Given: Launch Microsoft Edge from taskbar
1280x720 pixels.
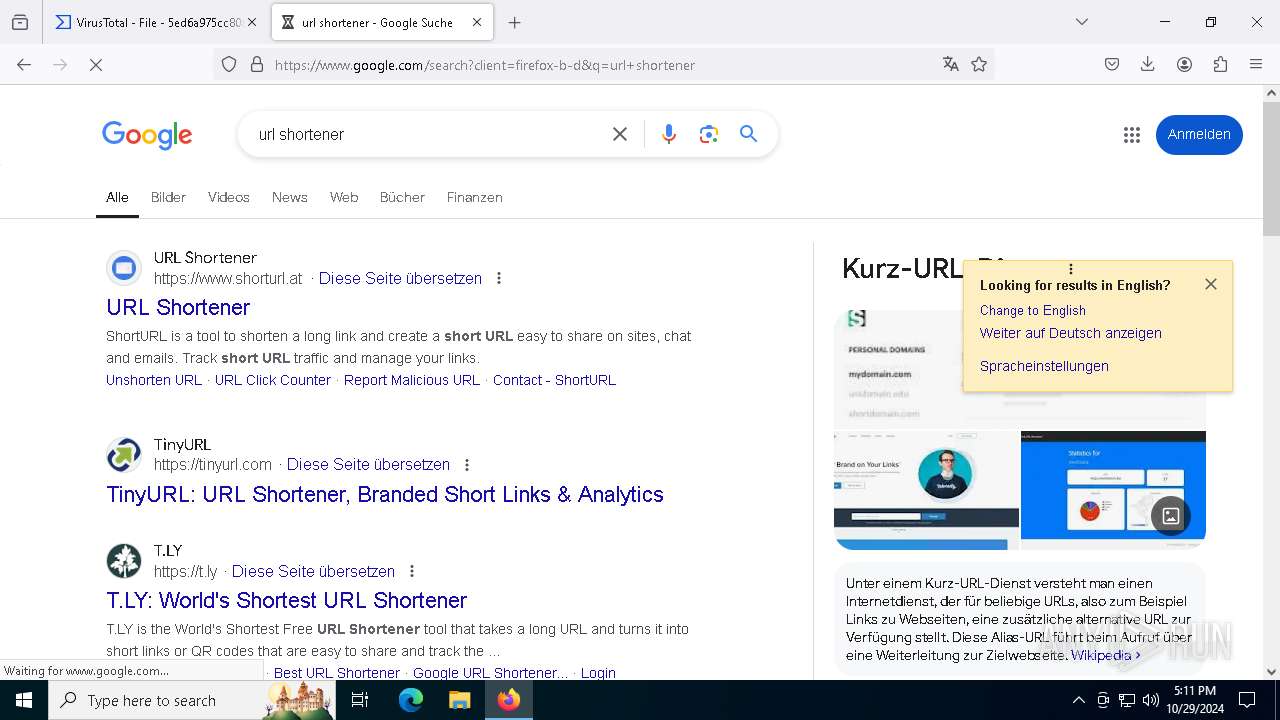Looking at the screenshot, I should [x=411, y=700].
